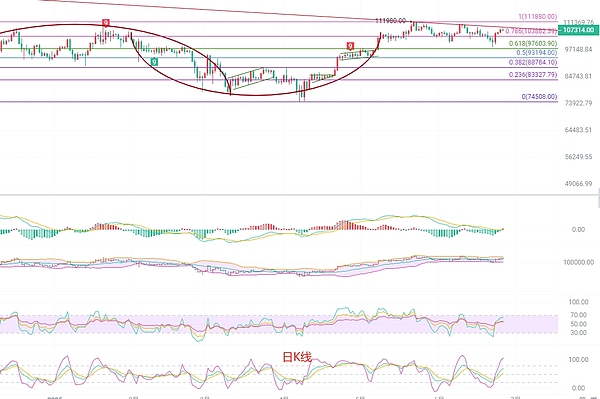Click the red 9 marker near the chart top-left
This screenshot has width=600, height=399.
pos(106,23)
